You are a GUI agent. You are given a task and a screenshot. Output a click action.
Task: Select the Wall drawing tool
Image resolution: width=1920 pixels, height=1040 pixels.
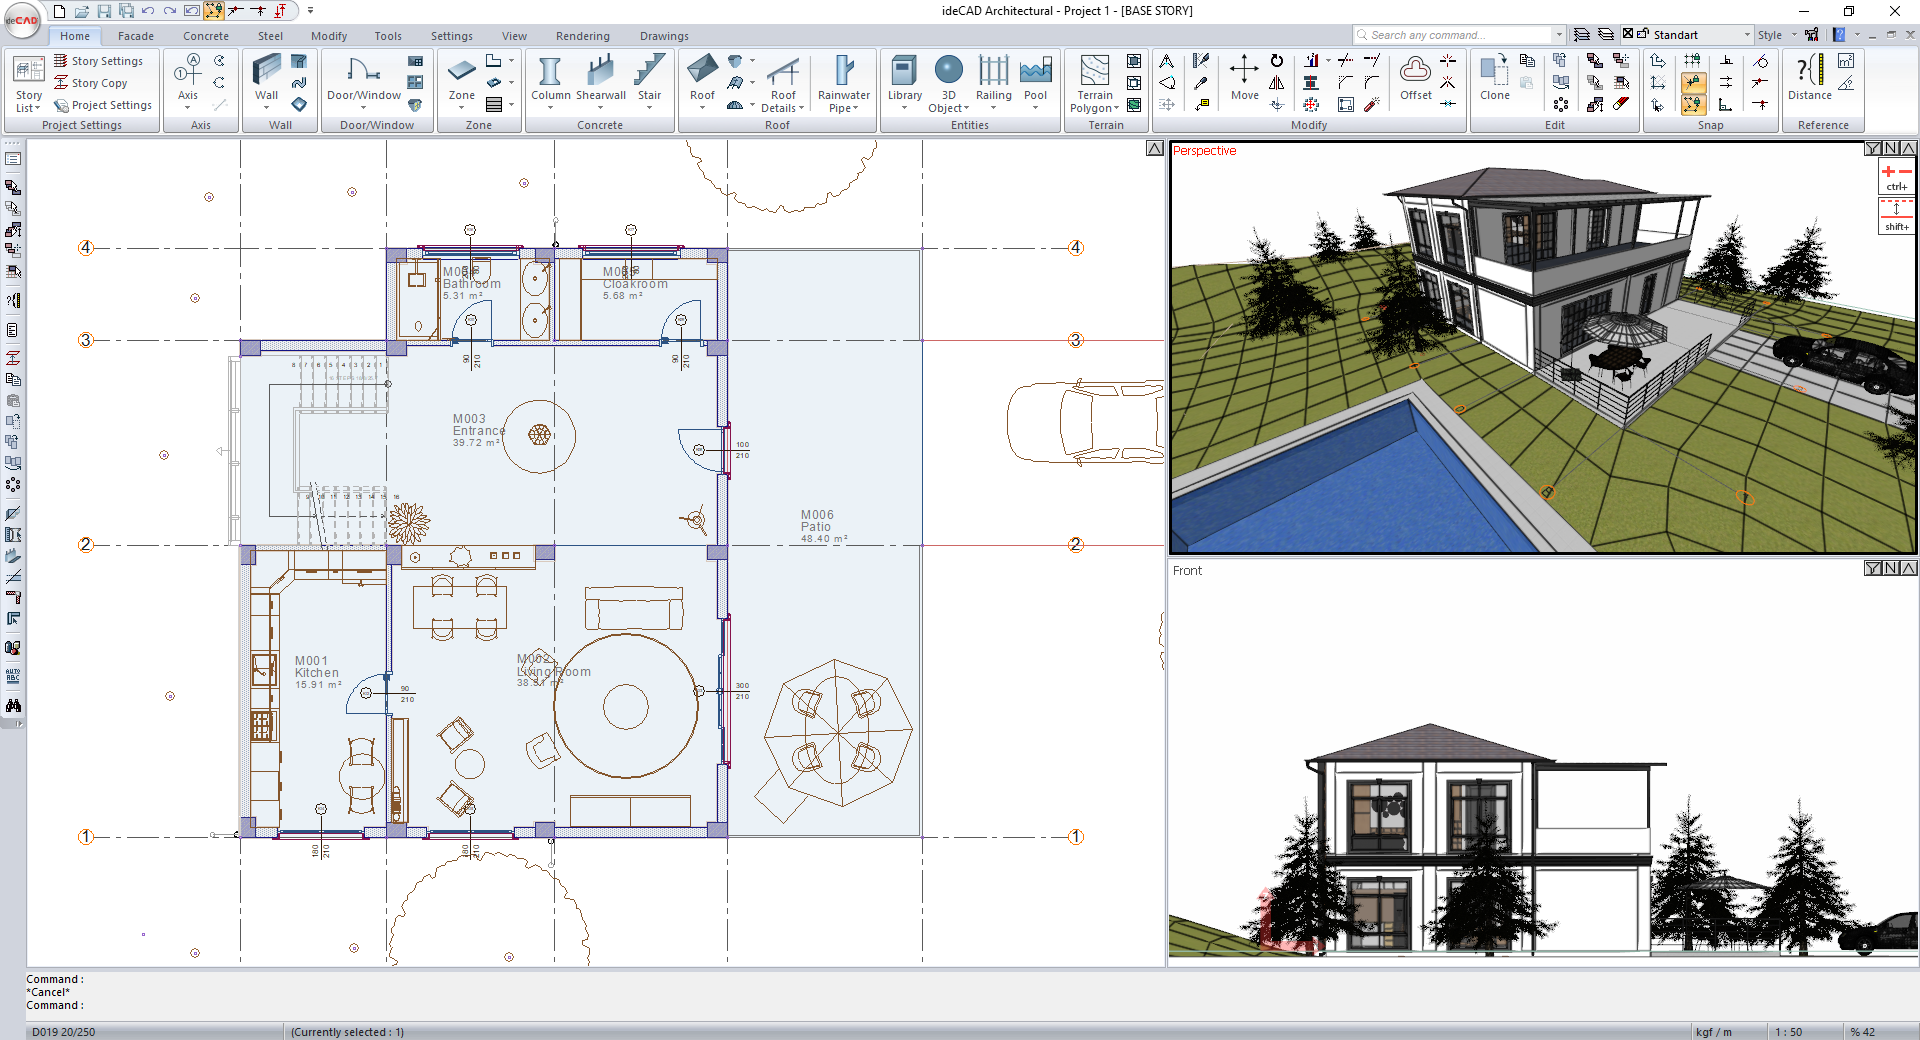(x=266, y=80)
